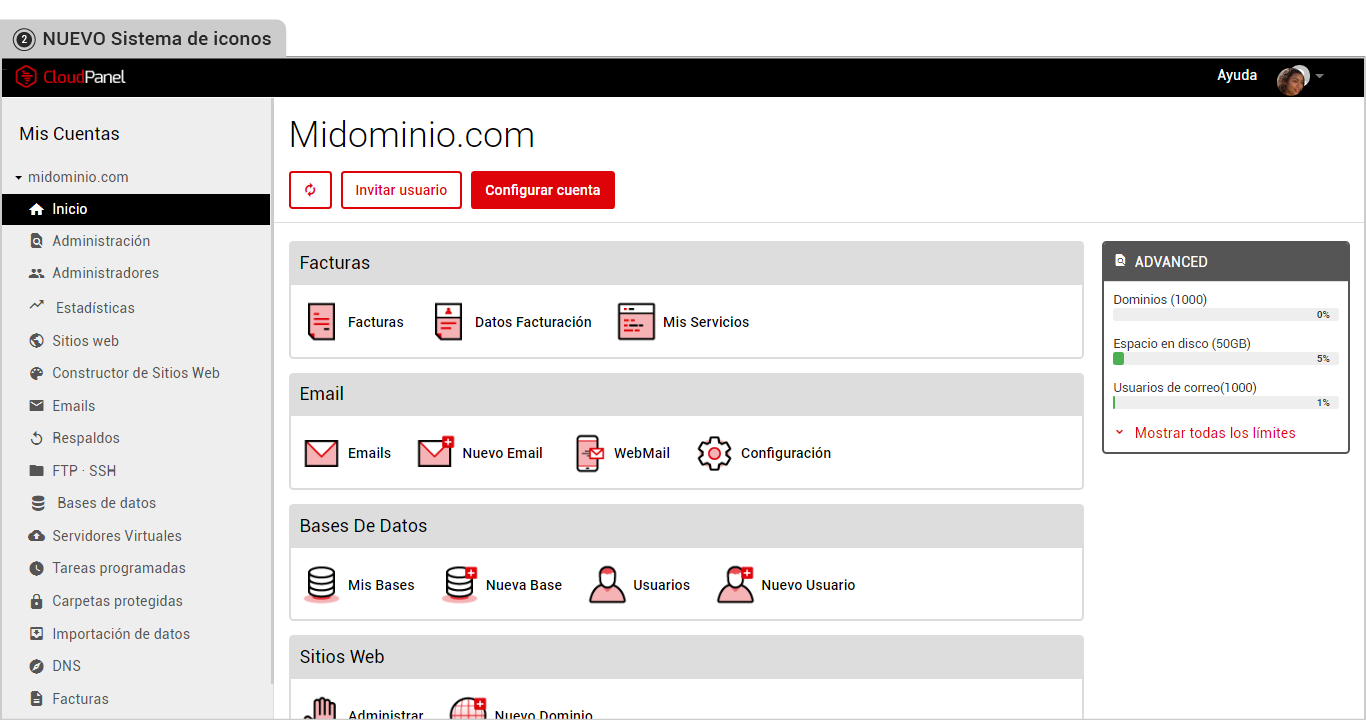Click the Configurar cuenta button
1366x720 pixels.
pyautogui.click(x=542, y=189)
